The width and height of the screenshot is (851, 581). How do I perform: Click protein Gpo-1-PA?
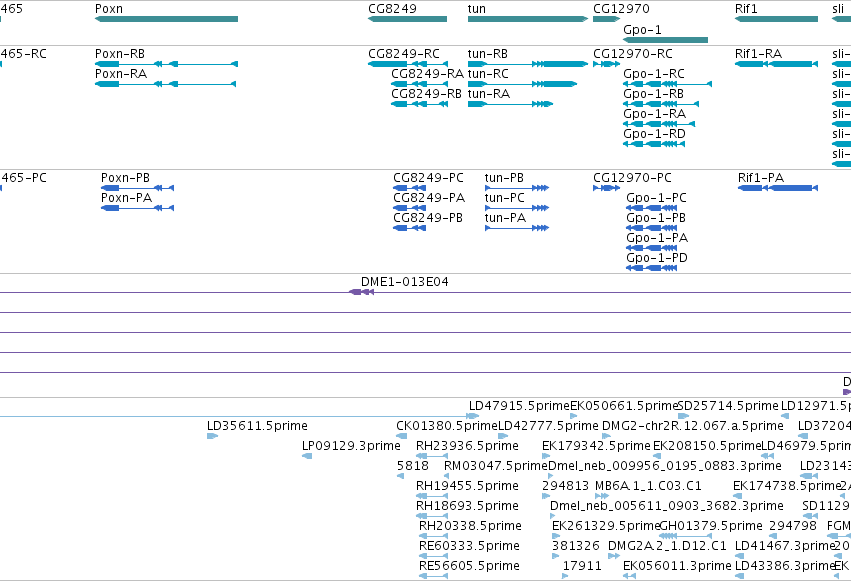coord(651,248)
